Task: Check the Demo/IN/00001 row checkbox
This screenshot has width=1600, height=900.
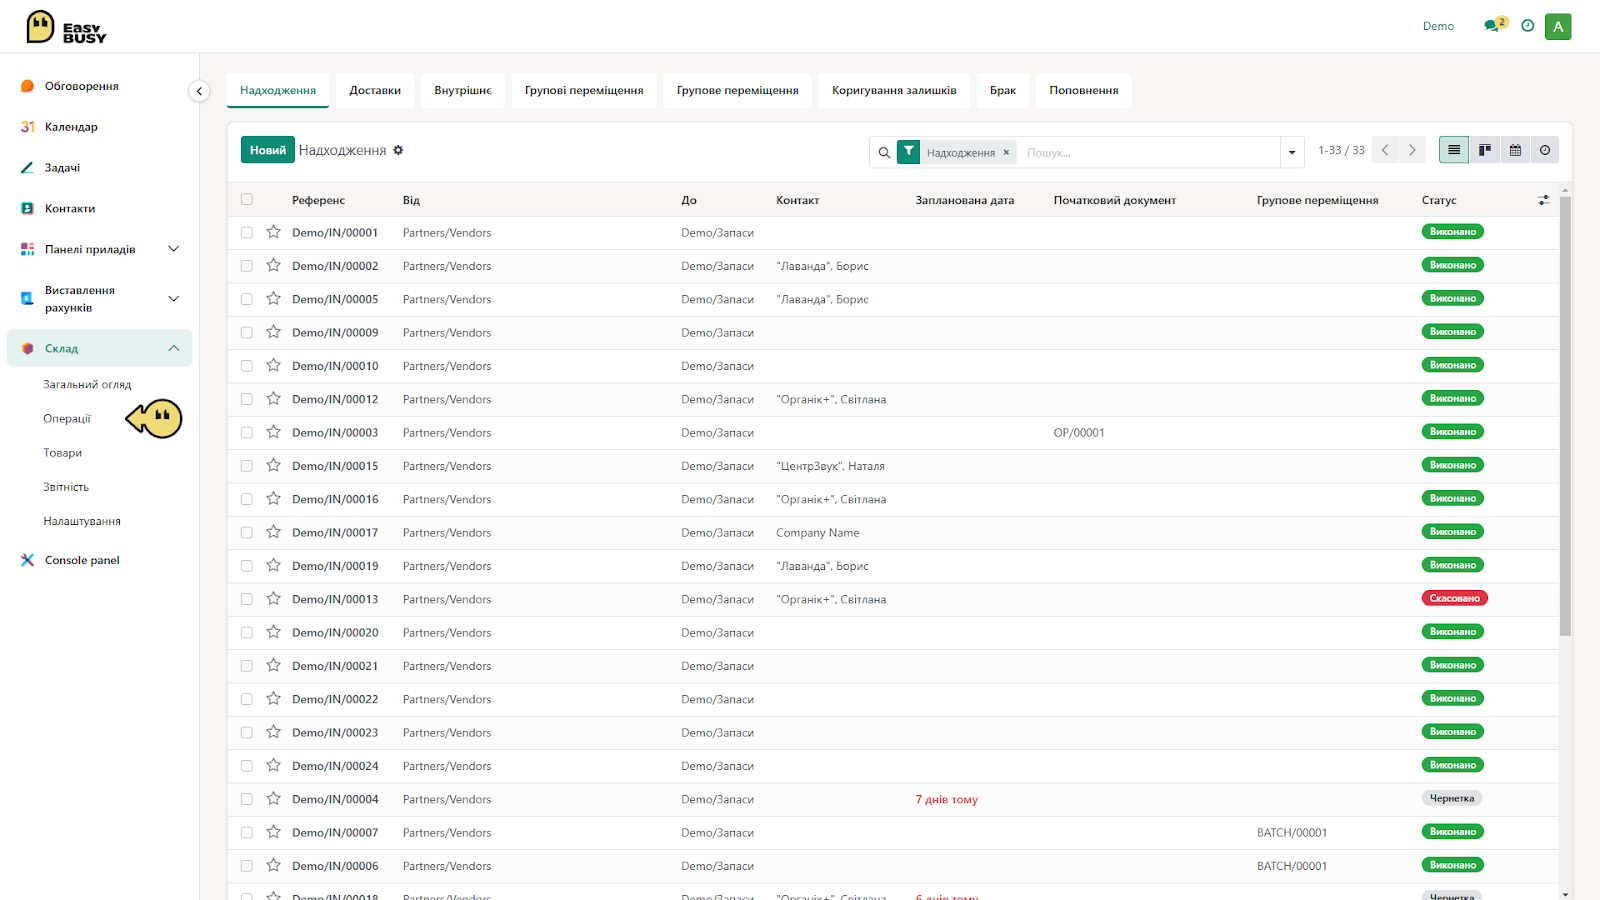Action: point(247,232)
